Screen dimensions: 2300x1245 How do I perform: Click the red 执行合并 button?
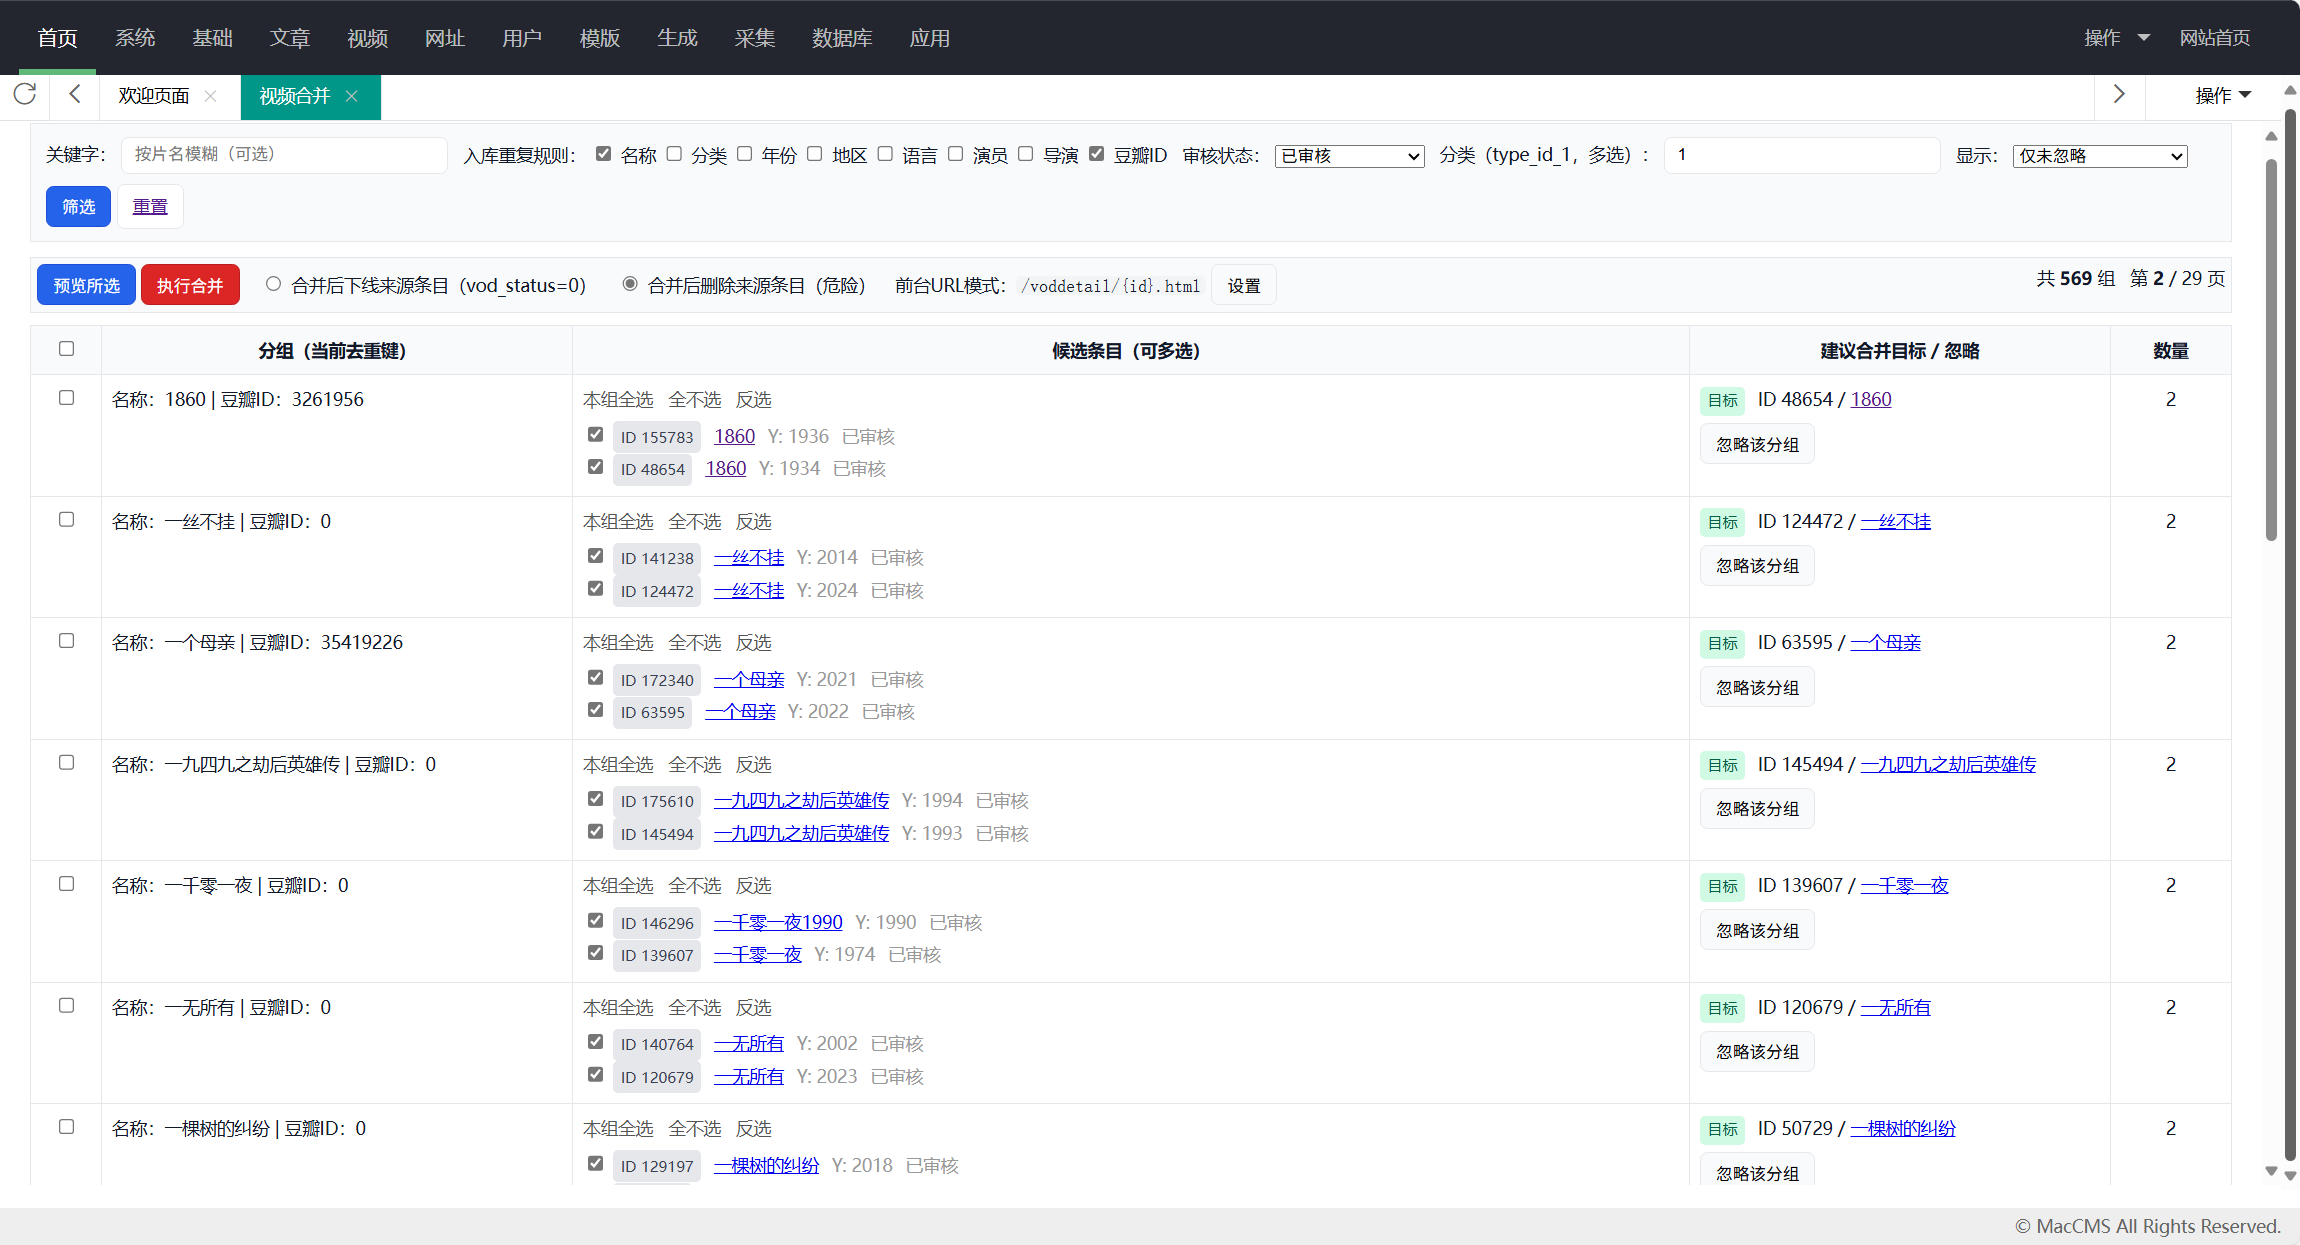(x=190, y=285)
